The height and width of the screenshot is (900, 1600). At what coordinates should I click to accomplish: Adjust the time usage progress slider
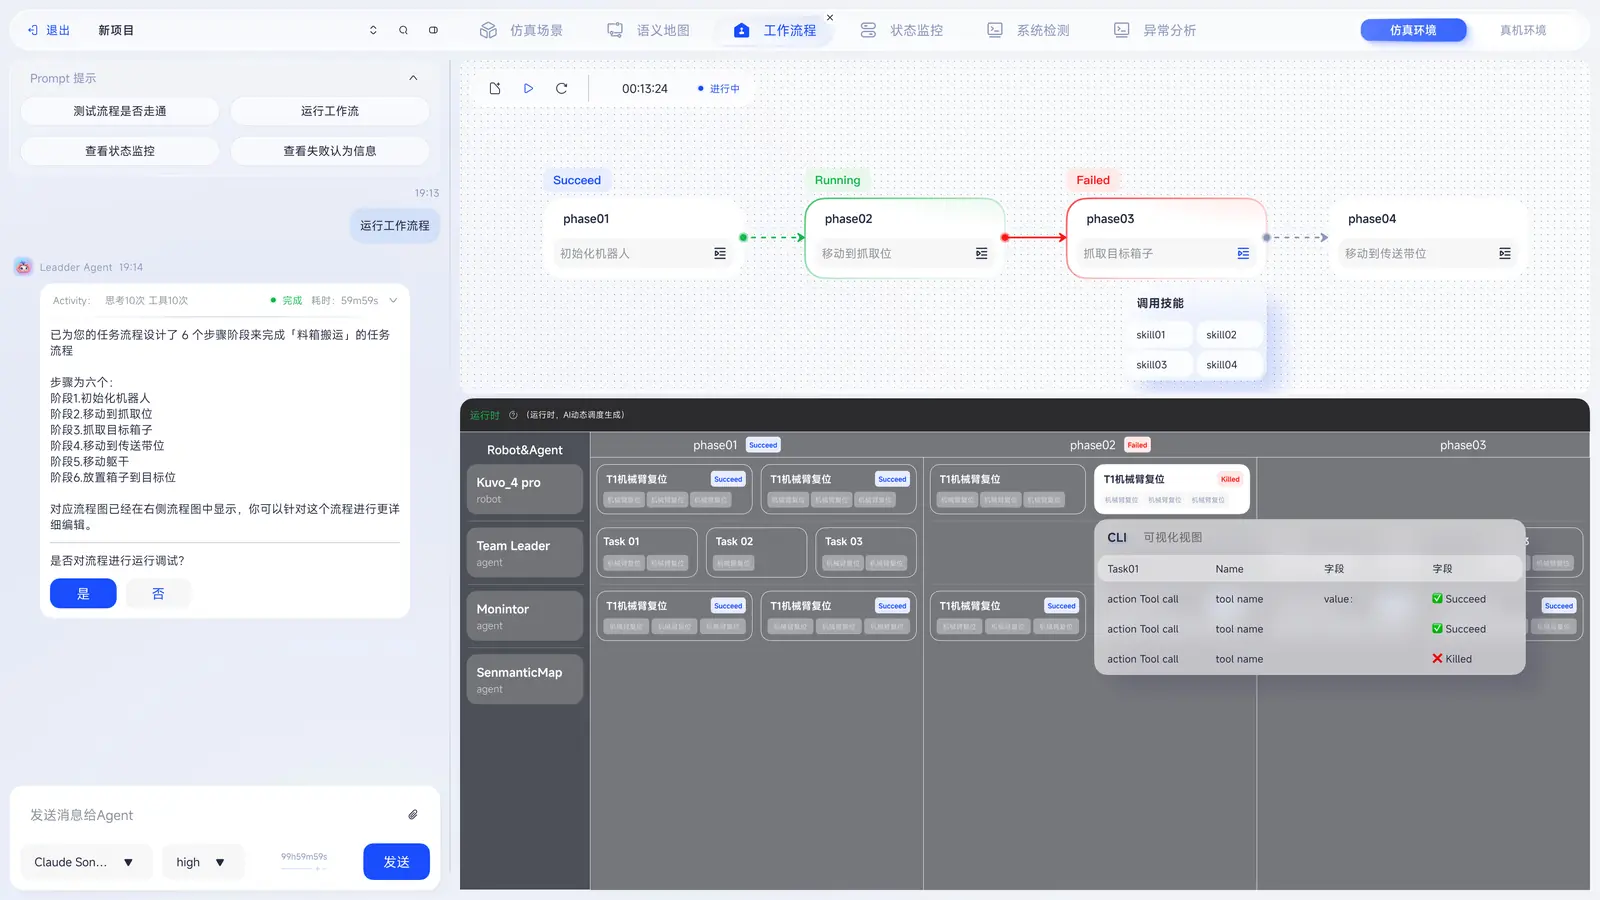tap(304, 868)
